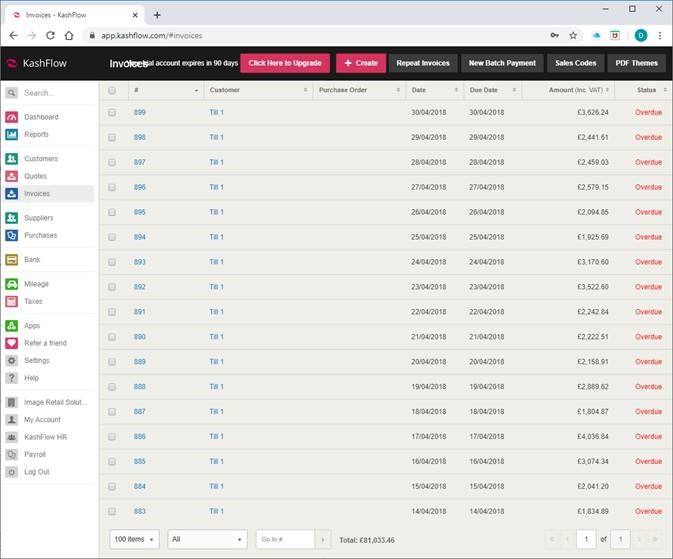Click the Bank icon in sidebar
Viewport: 673px width, 559px height.
click(x=12, y=260)
